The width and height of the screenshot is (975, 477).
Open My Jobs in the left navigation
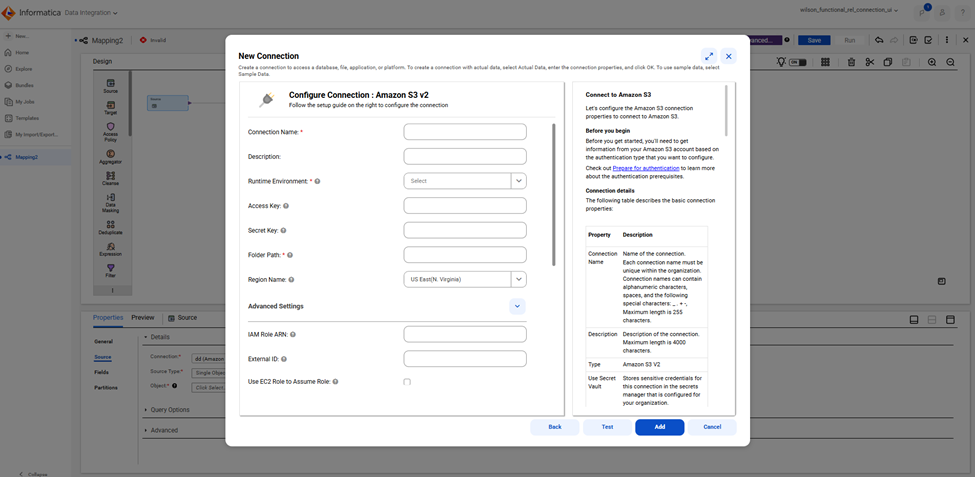pos(19,101)
